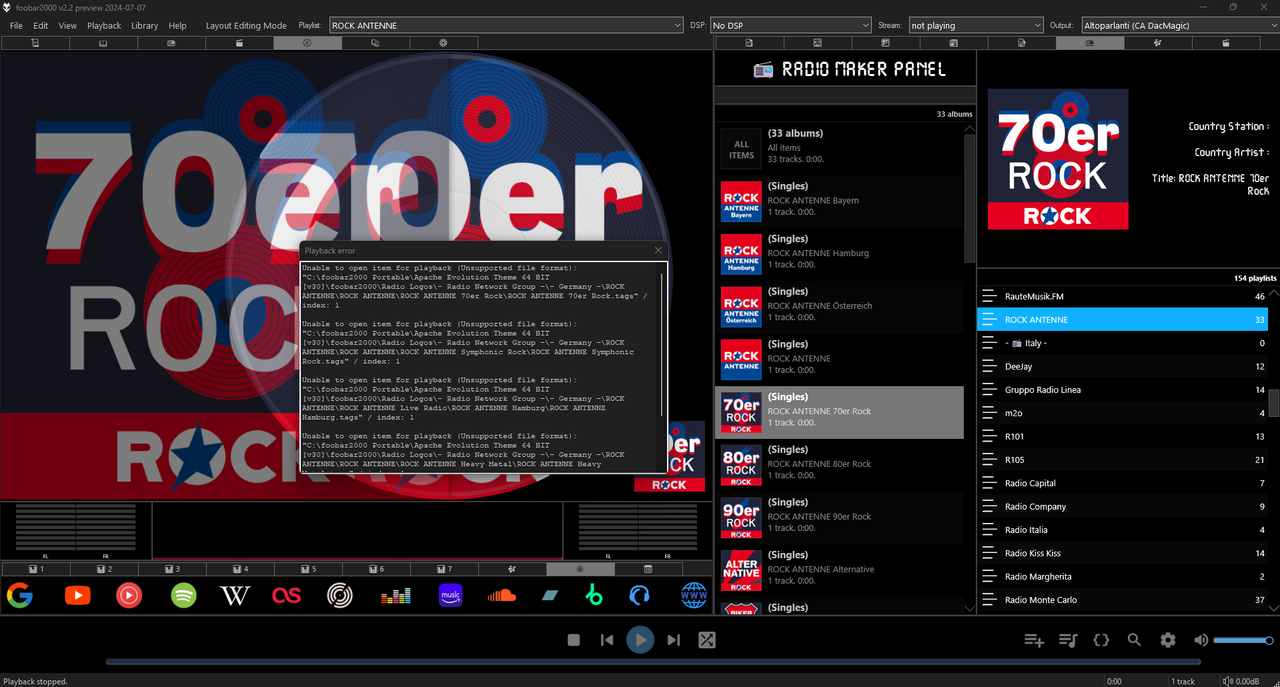Open the Deezer equalizer-bars icon
Screen dimensions: 1280x687
tap(396, 596)
